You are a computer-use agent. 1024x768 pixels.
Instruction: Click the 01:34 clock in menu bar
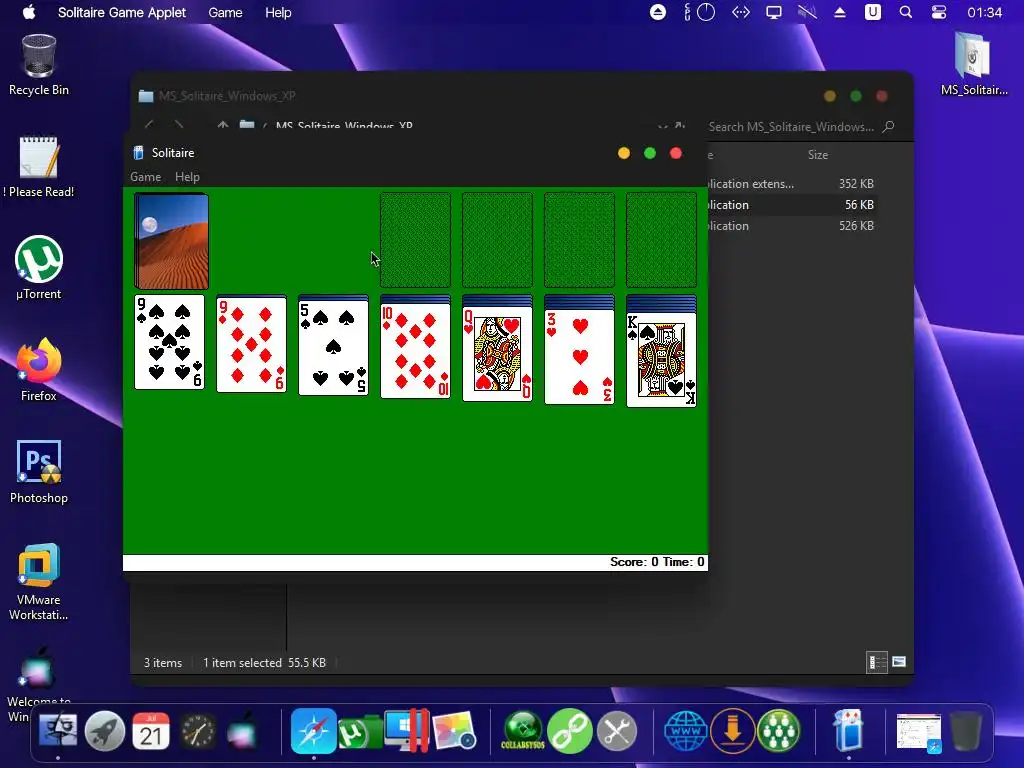coord(984,12)
